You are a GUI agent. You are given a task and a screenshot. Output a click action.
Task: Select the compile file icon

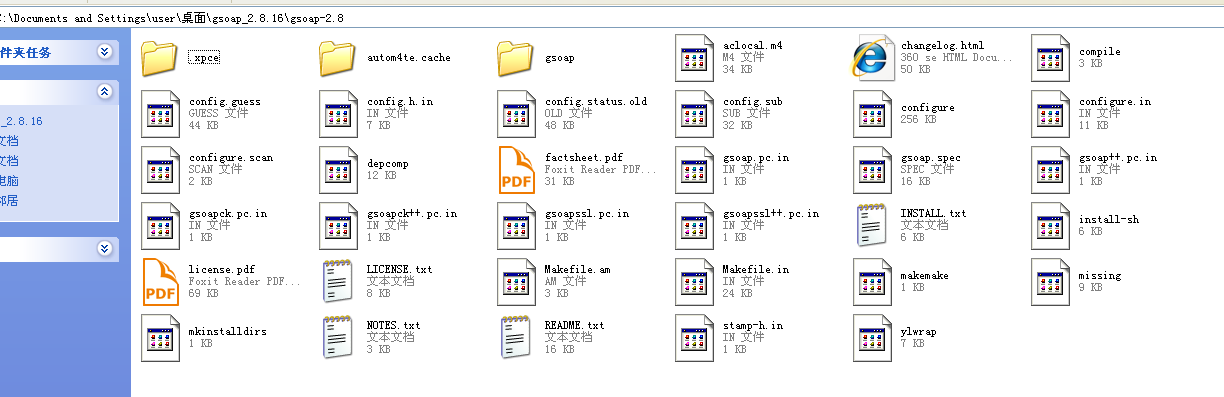tap(1050, 58)
